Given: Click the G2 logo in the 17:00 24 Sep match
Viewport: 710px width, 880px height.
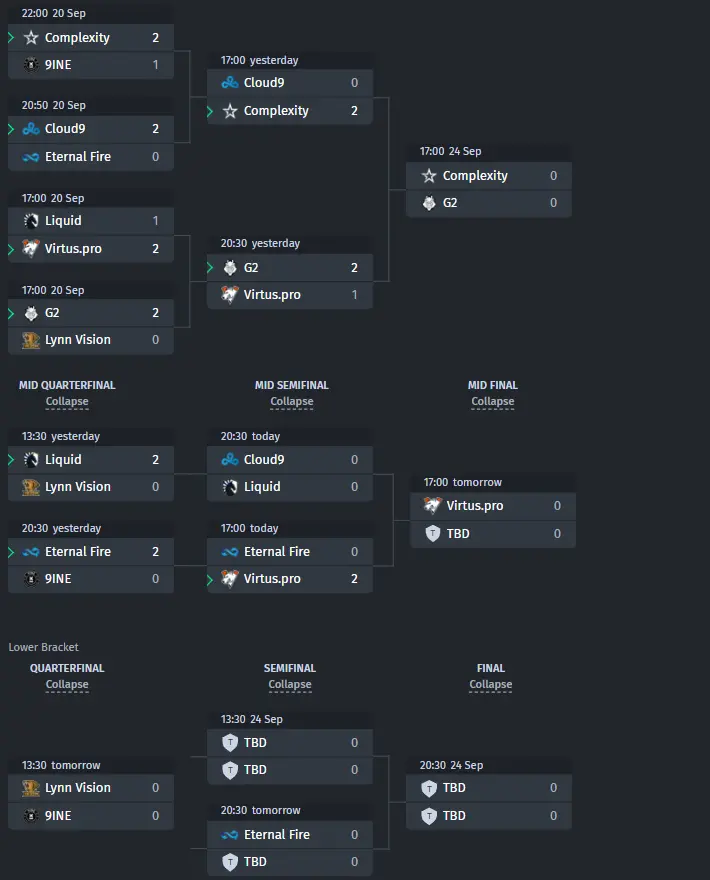Looking at the screenshot, I should pyautogui.click(x=429, y=203).
